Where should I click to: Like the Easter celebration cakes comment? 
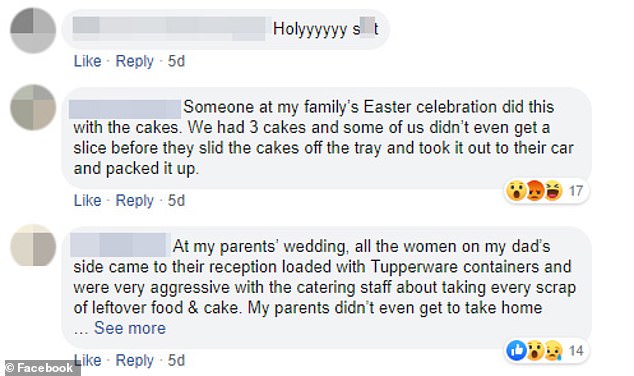tap(87, 200)
